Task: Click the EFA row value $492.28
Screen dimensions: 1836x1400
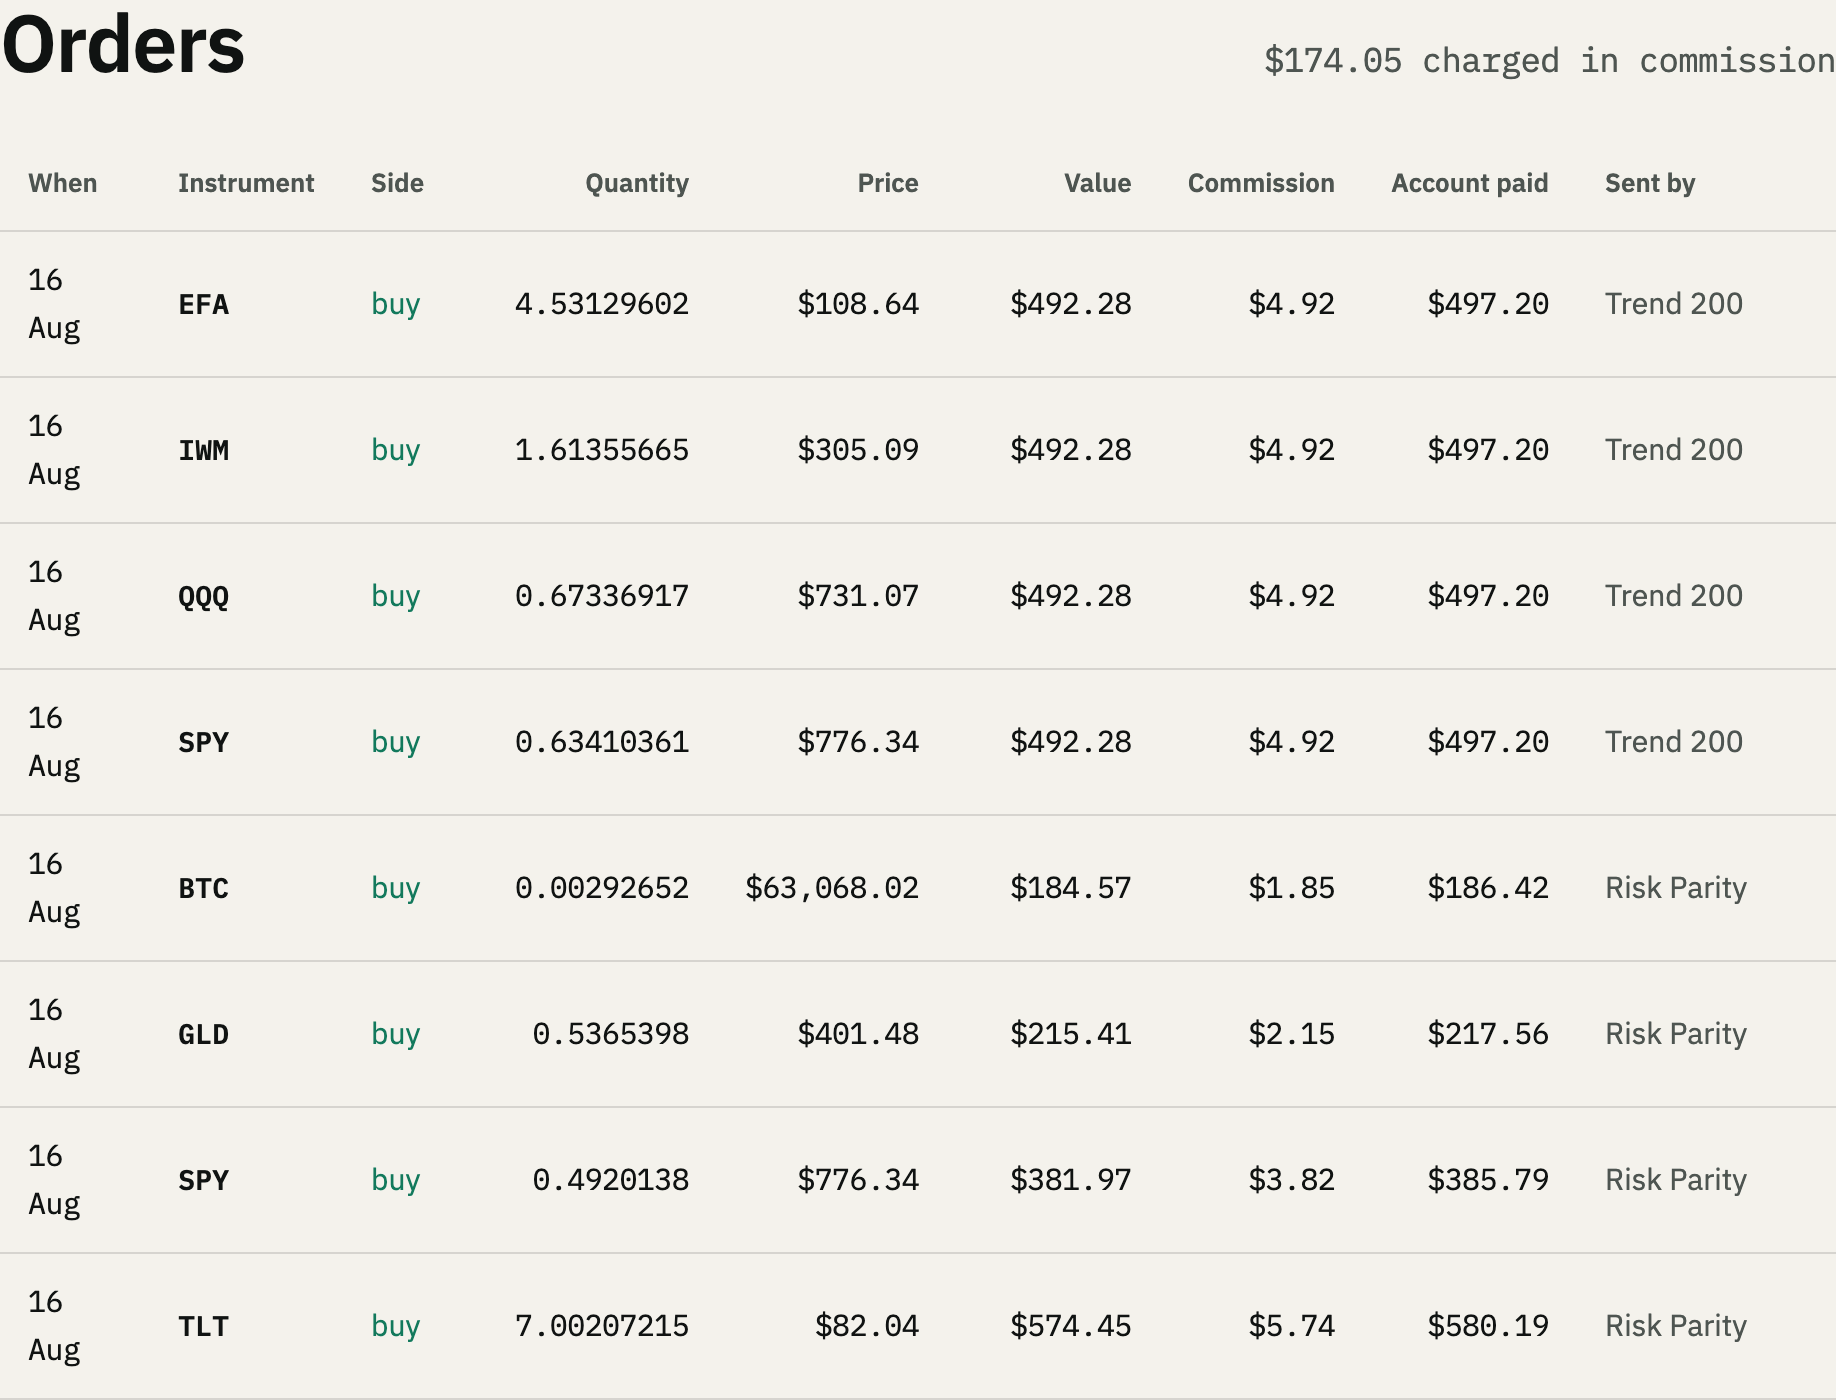Action: click(1071, 304)
